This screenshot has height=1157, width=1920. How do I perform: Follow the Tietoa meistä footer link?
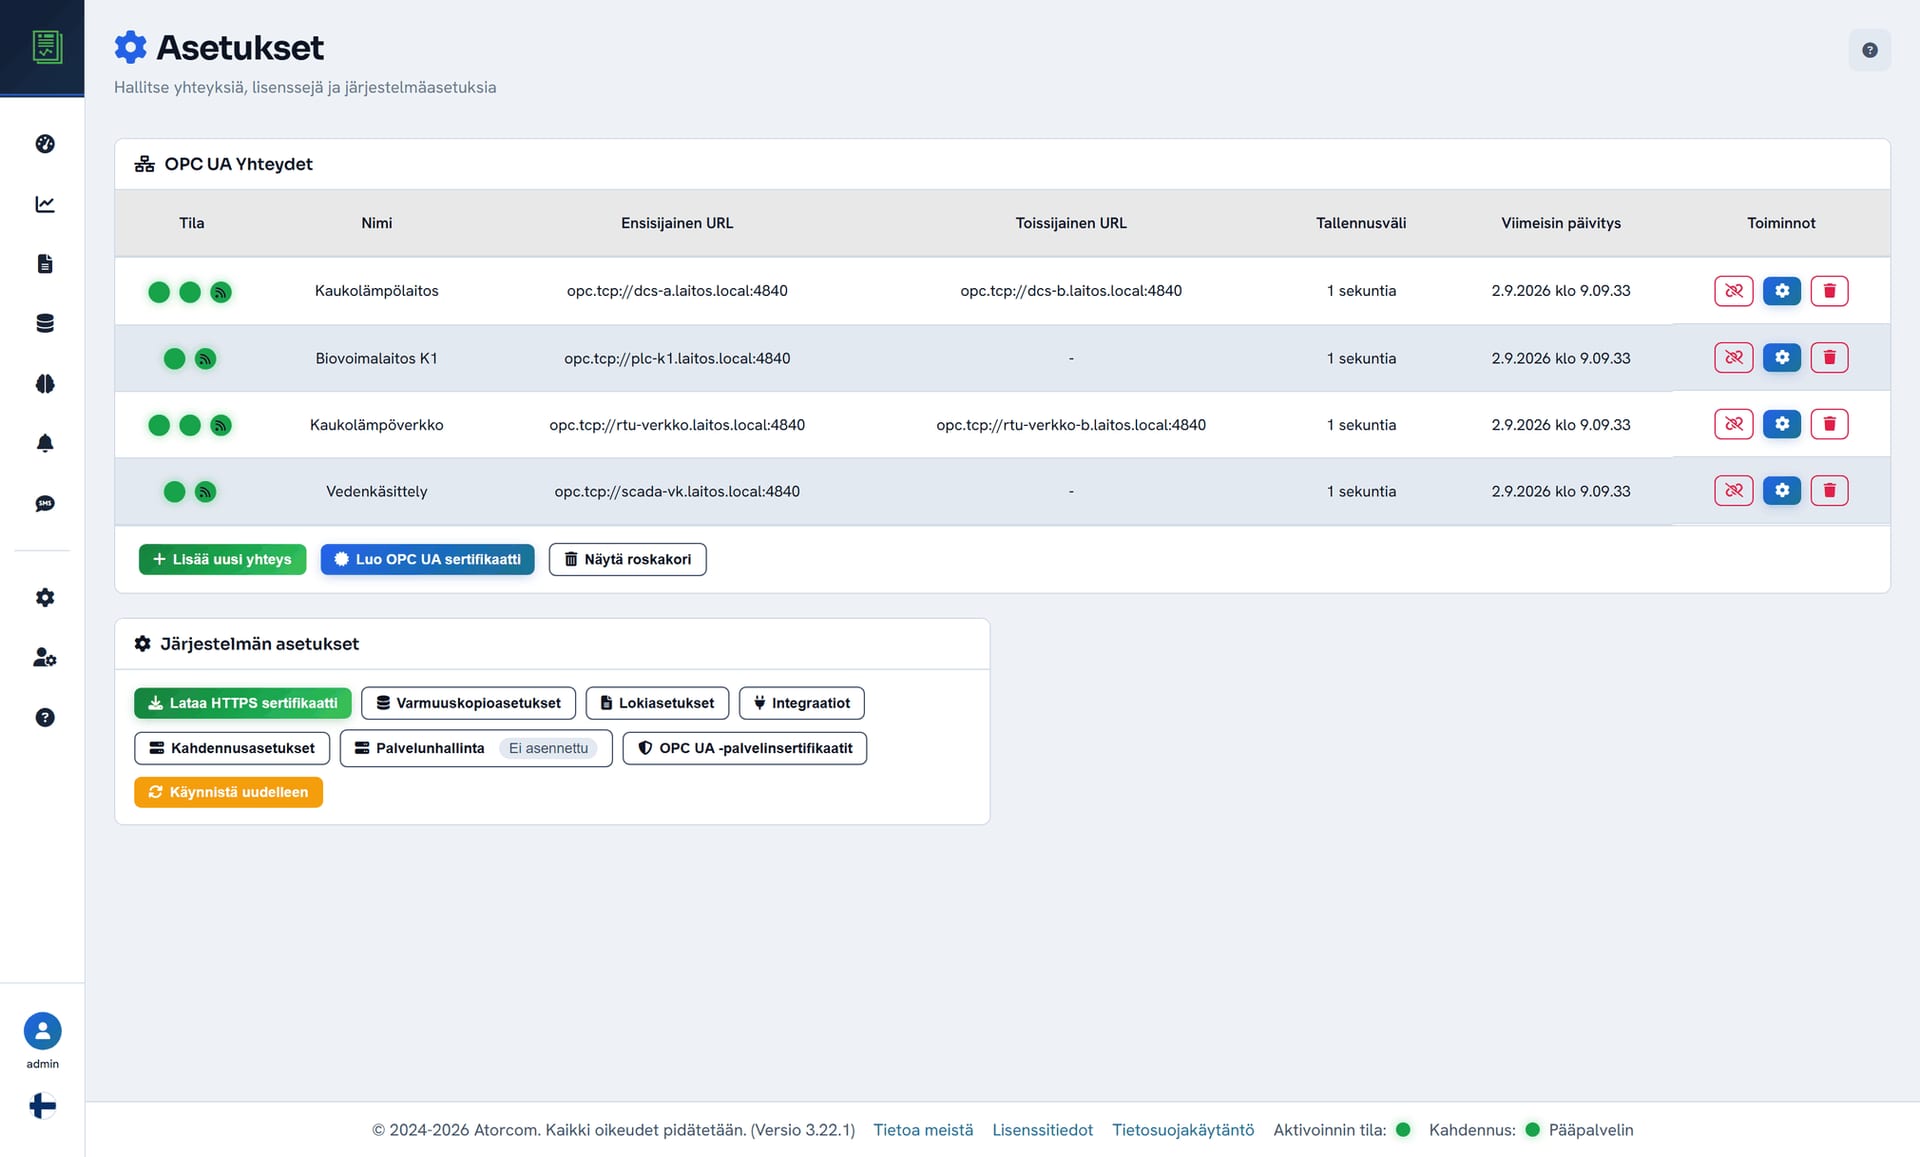pos(923,1130)
